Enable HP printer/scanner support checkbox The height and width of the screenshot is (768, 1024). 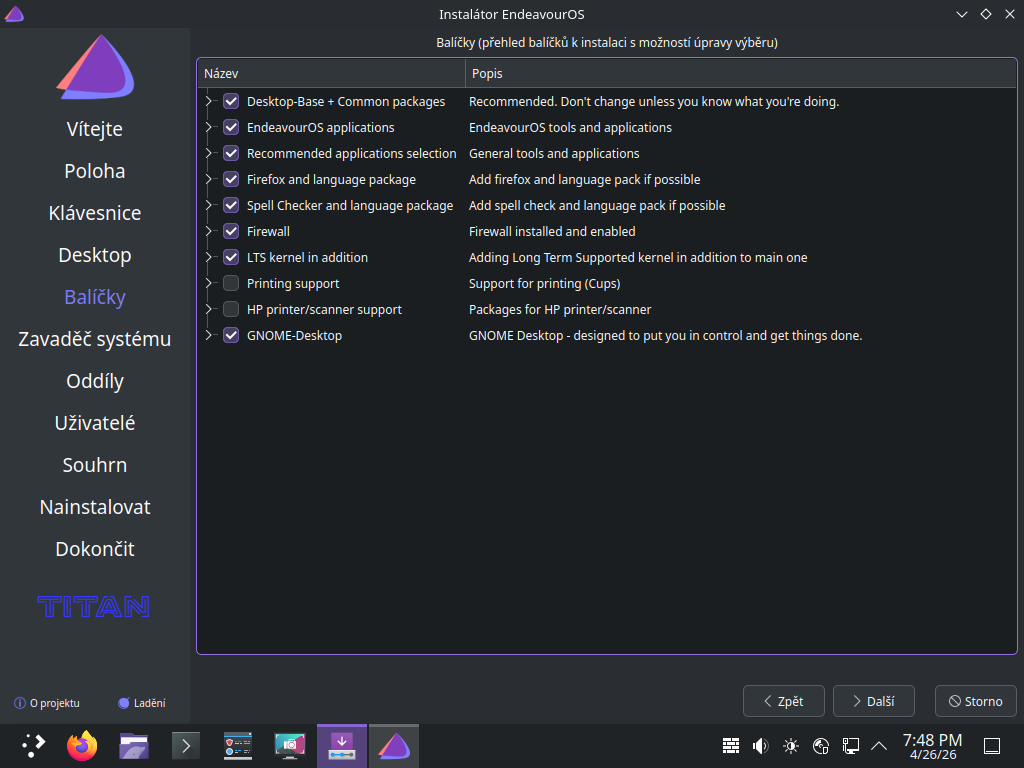pos(231,309)
